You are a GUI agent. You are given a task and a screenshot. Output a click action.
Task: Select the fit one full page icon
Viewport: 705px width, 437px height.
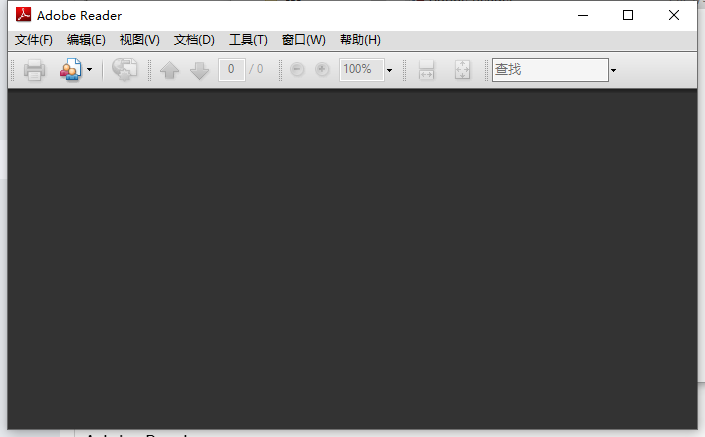pyautogui.click(x=462, y=70)
